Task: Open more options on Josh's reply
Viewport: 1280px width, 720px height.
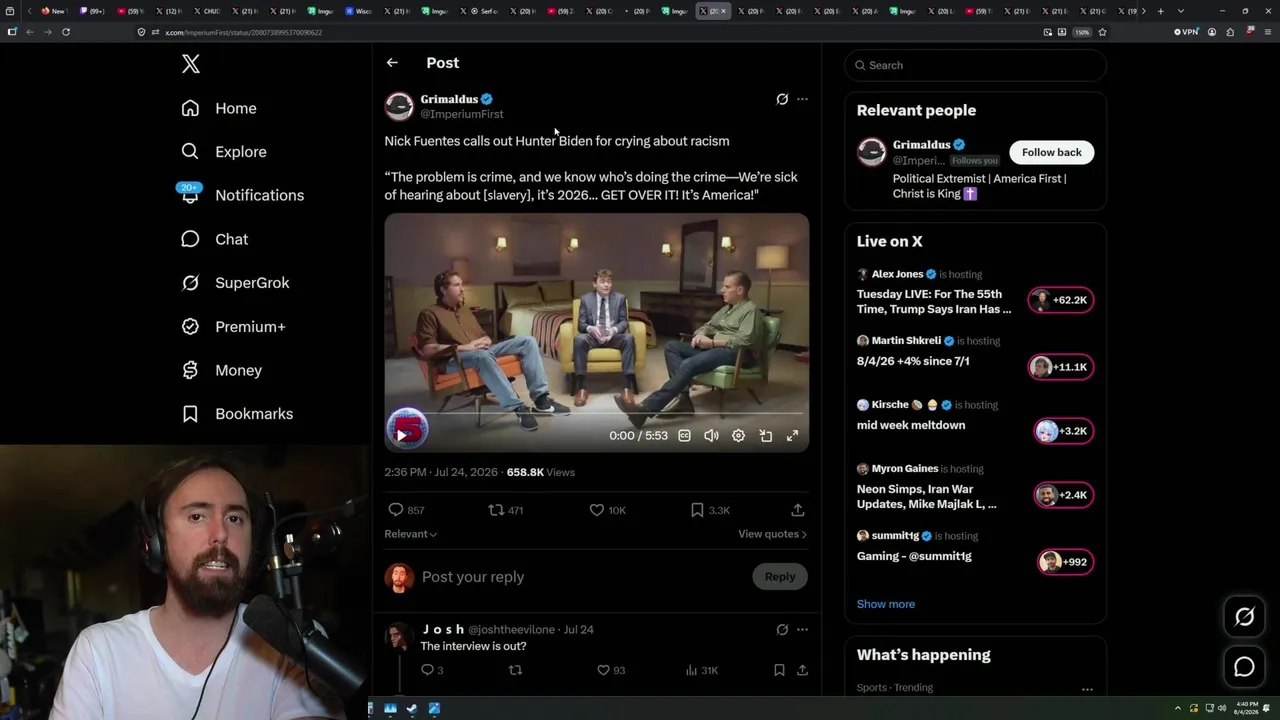Action: (x=802, y=630)
